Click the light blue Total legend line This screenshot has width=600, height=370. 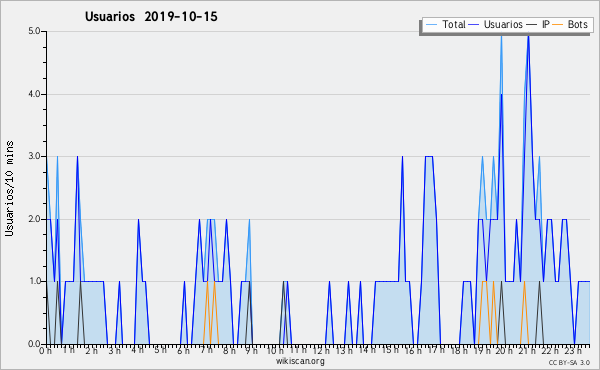[x=431, y=25]
